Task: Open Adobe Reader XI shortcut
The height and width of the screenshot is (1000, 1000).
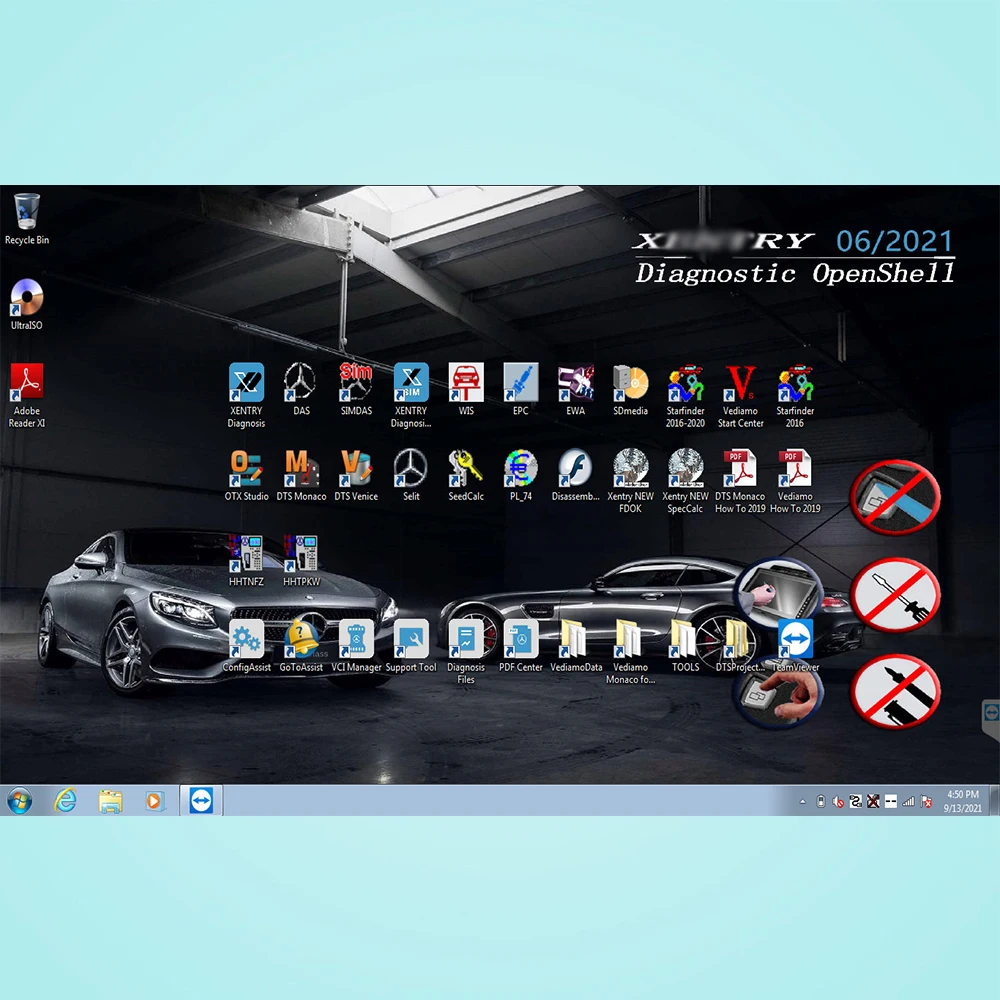Action: 27,395
